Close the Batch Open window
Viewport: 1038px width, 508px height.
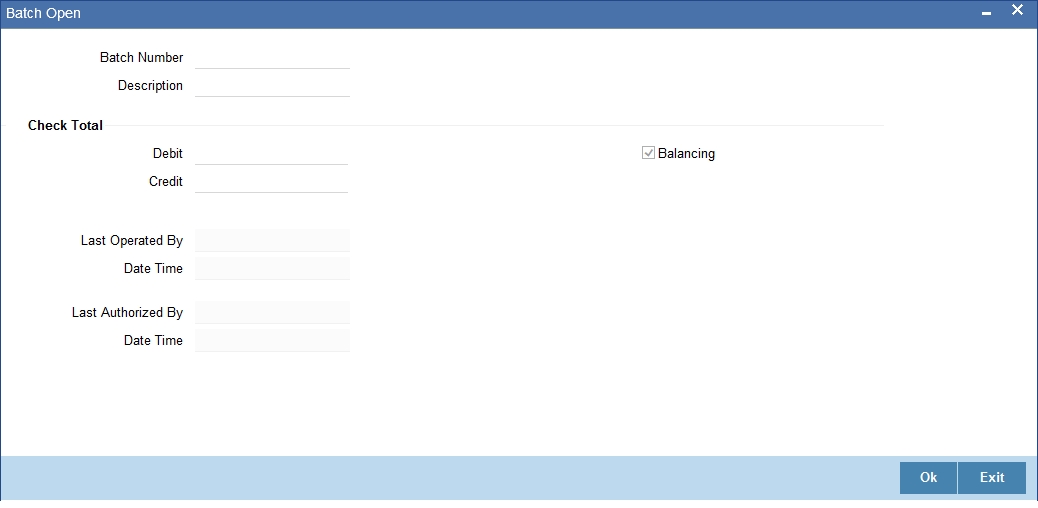tap(1017, 10)
